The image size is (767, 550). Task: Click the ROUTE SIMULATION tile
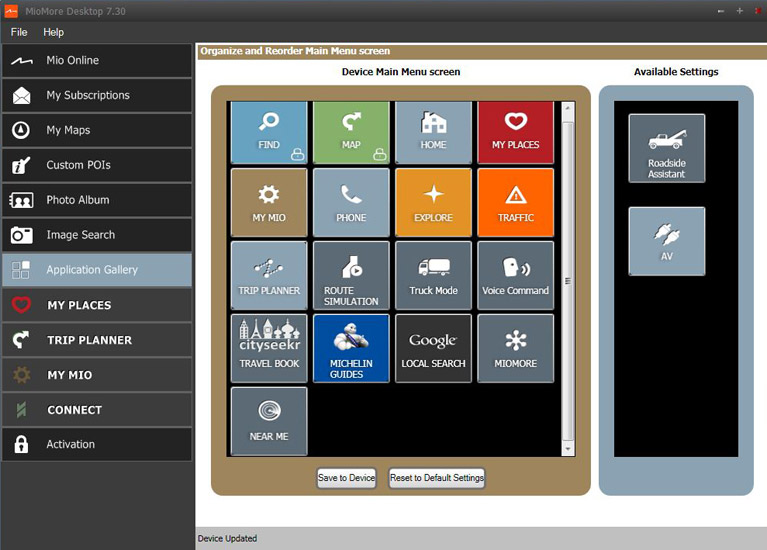pyautogui.click(x=351, y=275)
